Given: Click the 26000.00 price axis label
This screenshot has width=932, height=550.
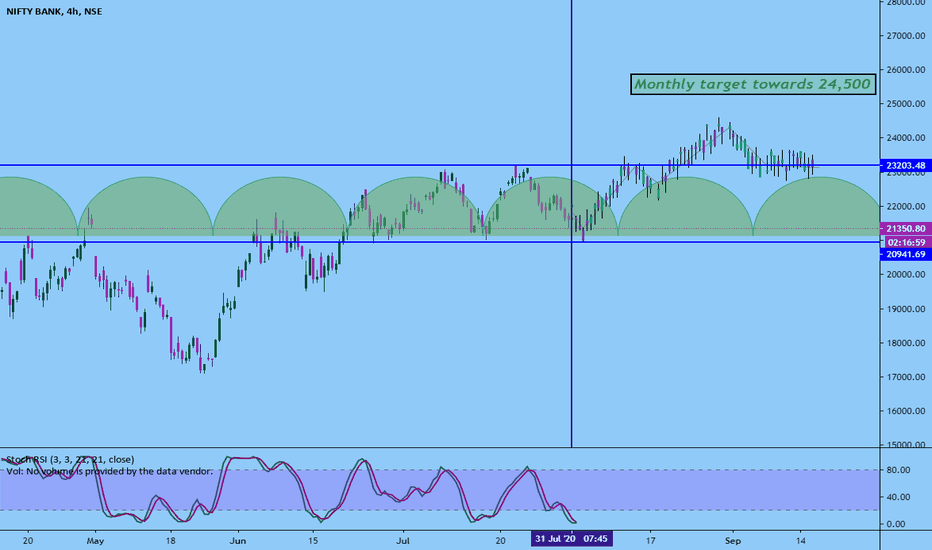Looking at the screenshot, I should [x=905, y=70].
